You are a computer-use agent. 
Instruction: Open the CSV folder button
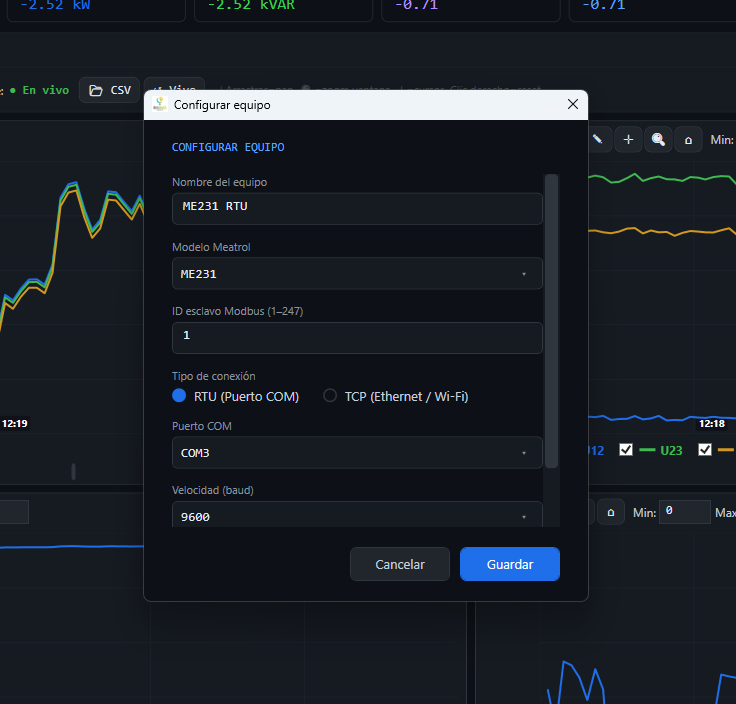coord(109,90)
